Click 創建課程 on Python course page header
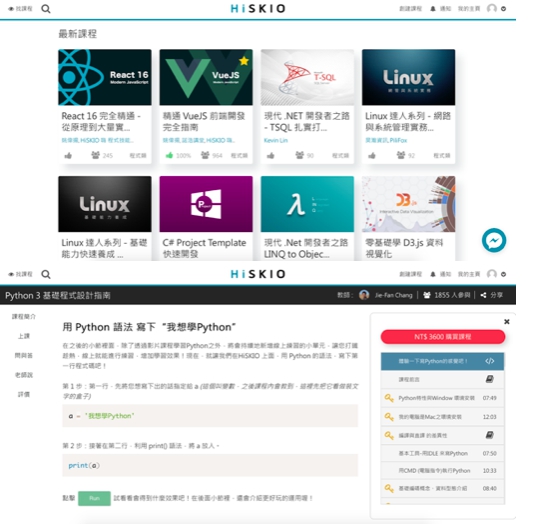 [x=410, y=274]
